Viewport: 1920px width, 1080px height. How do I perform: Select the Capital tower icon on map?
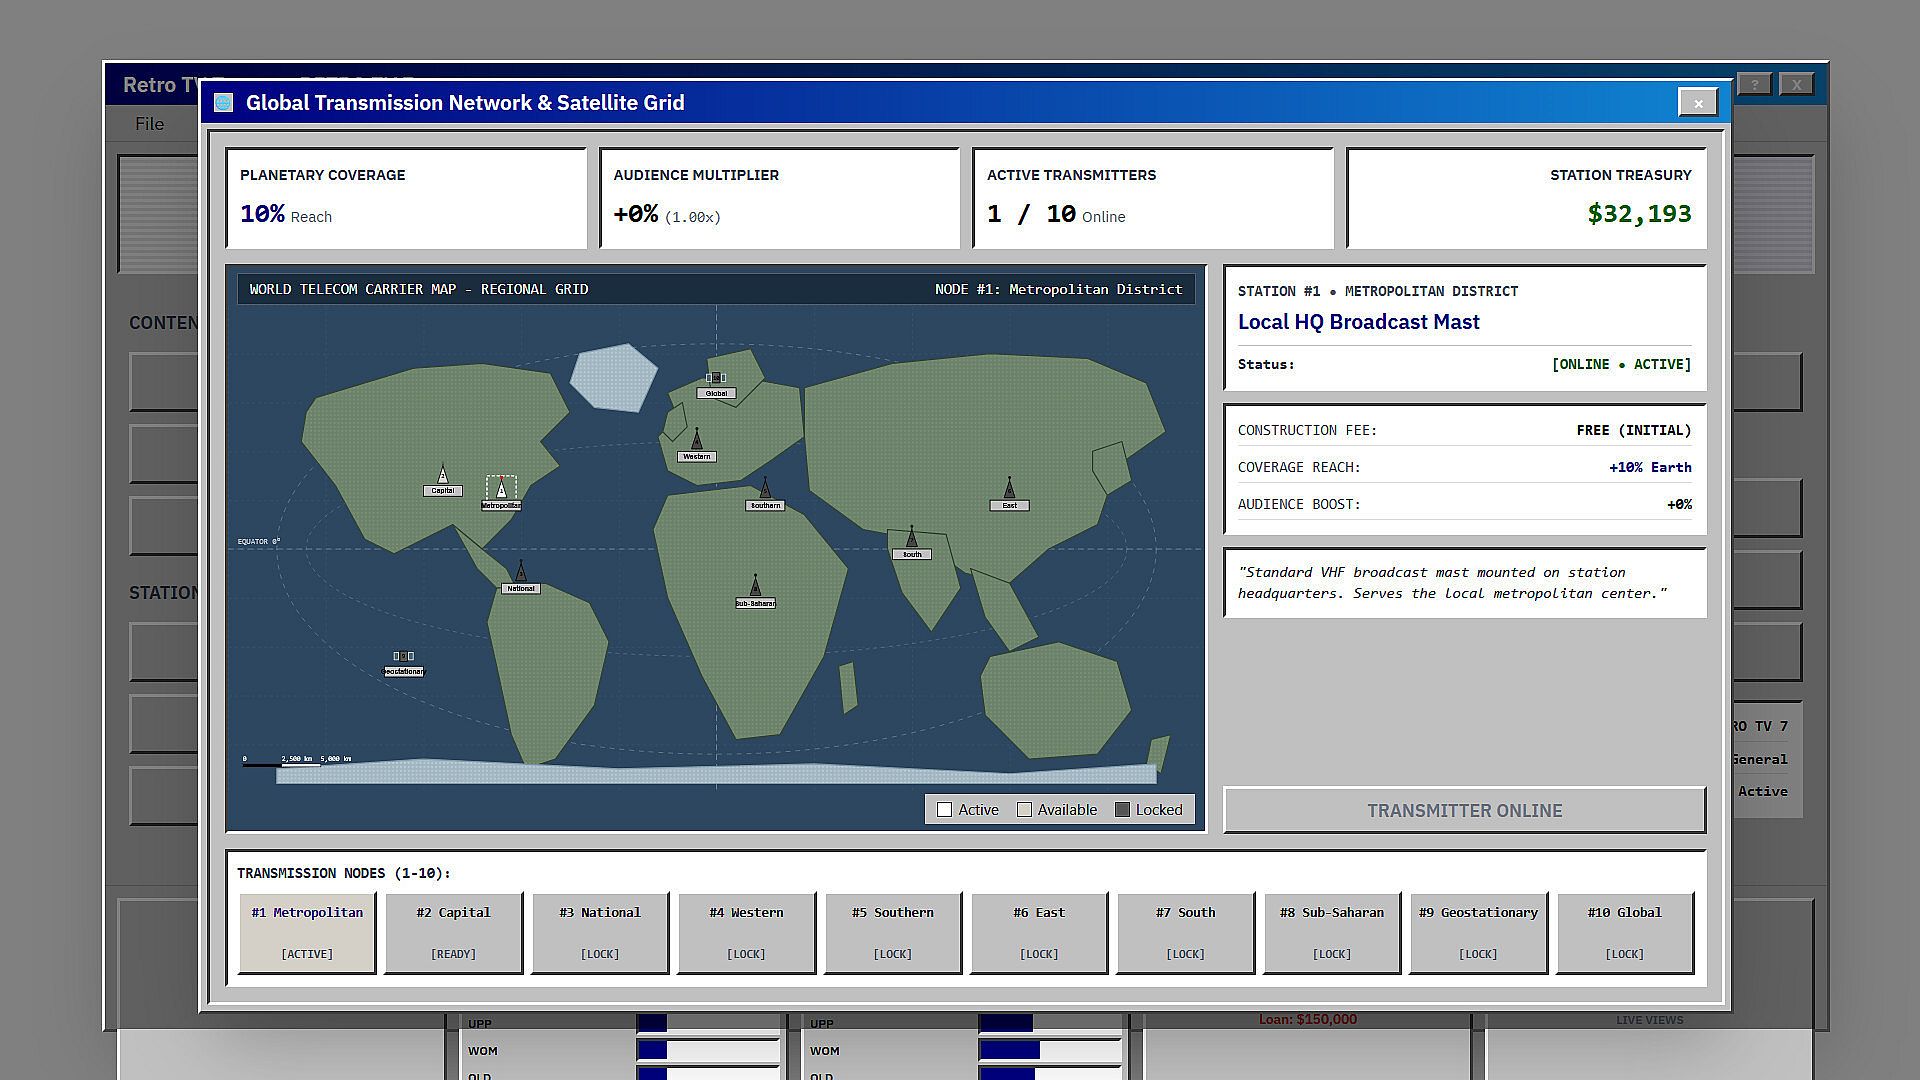pos(443,474)
